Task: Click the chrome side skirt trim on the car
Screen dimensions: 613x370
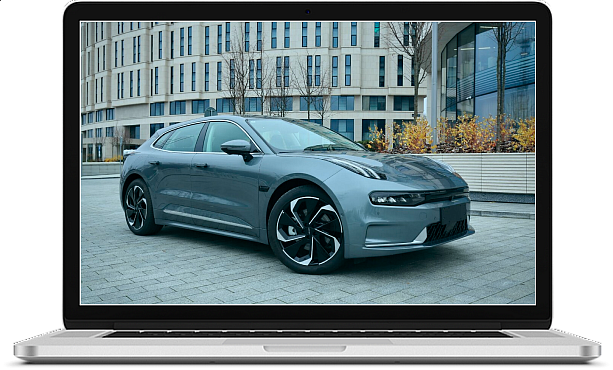Action: (x=207, y=219)
